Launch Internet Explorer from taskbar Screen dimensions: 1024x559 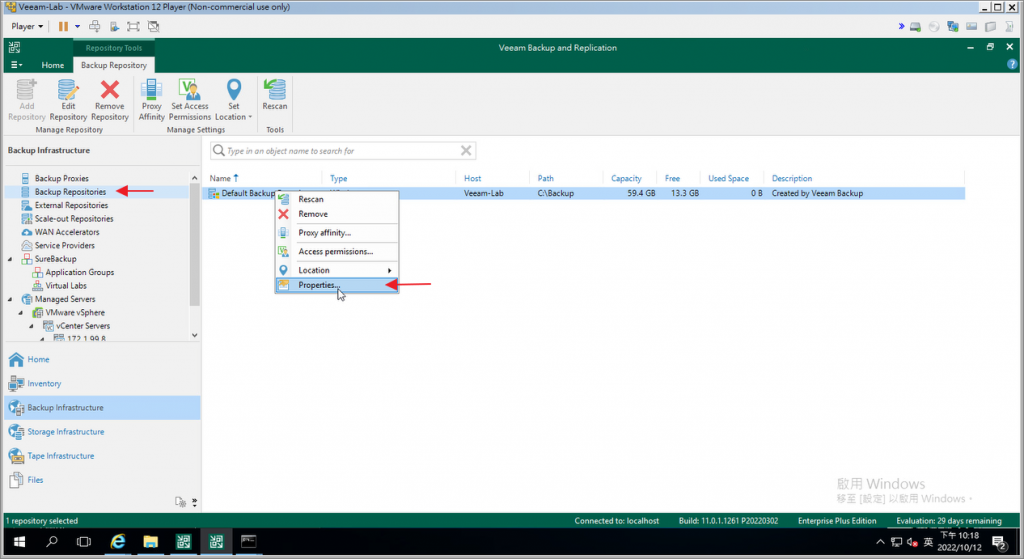pyautogui.click(x=118, y=541)
